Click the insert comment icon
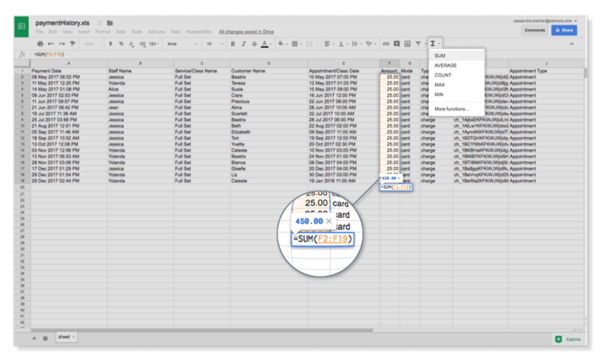Screen dimensions: 600x362 point(397,44)
